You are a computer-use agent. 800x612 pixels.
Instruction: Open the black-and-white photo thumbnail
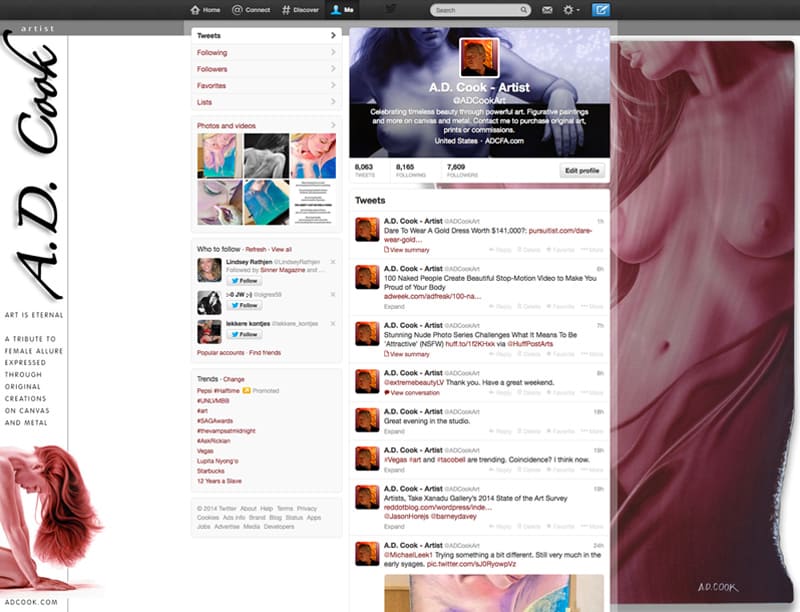[x=266, y=156]
